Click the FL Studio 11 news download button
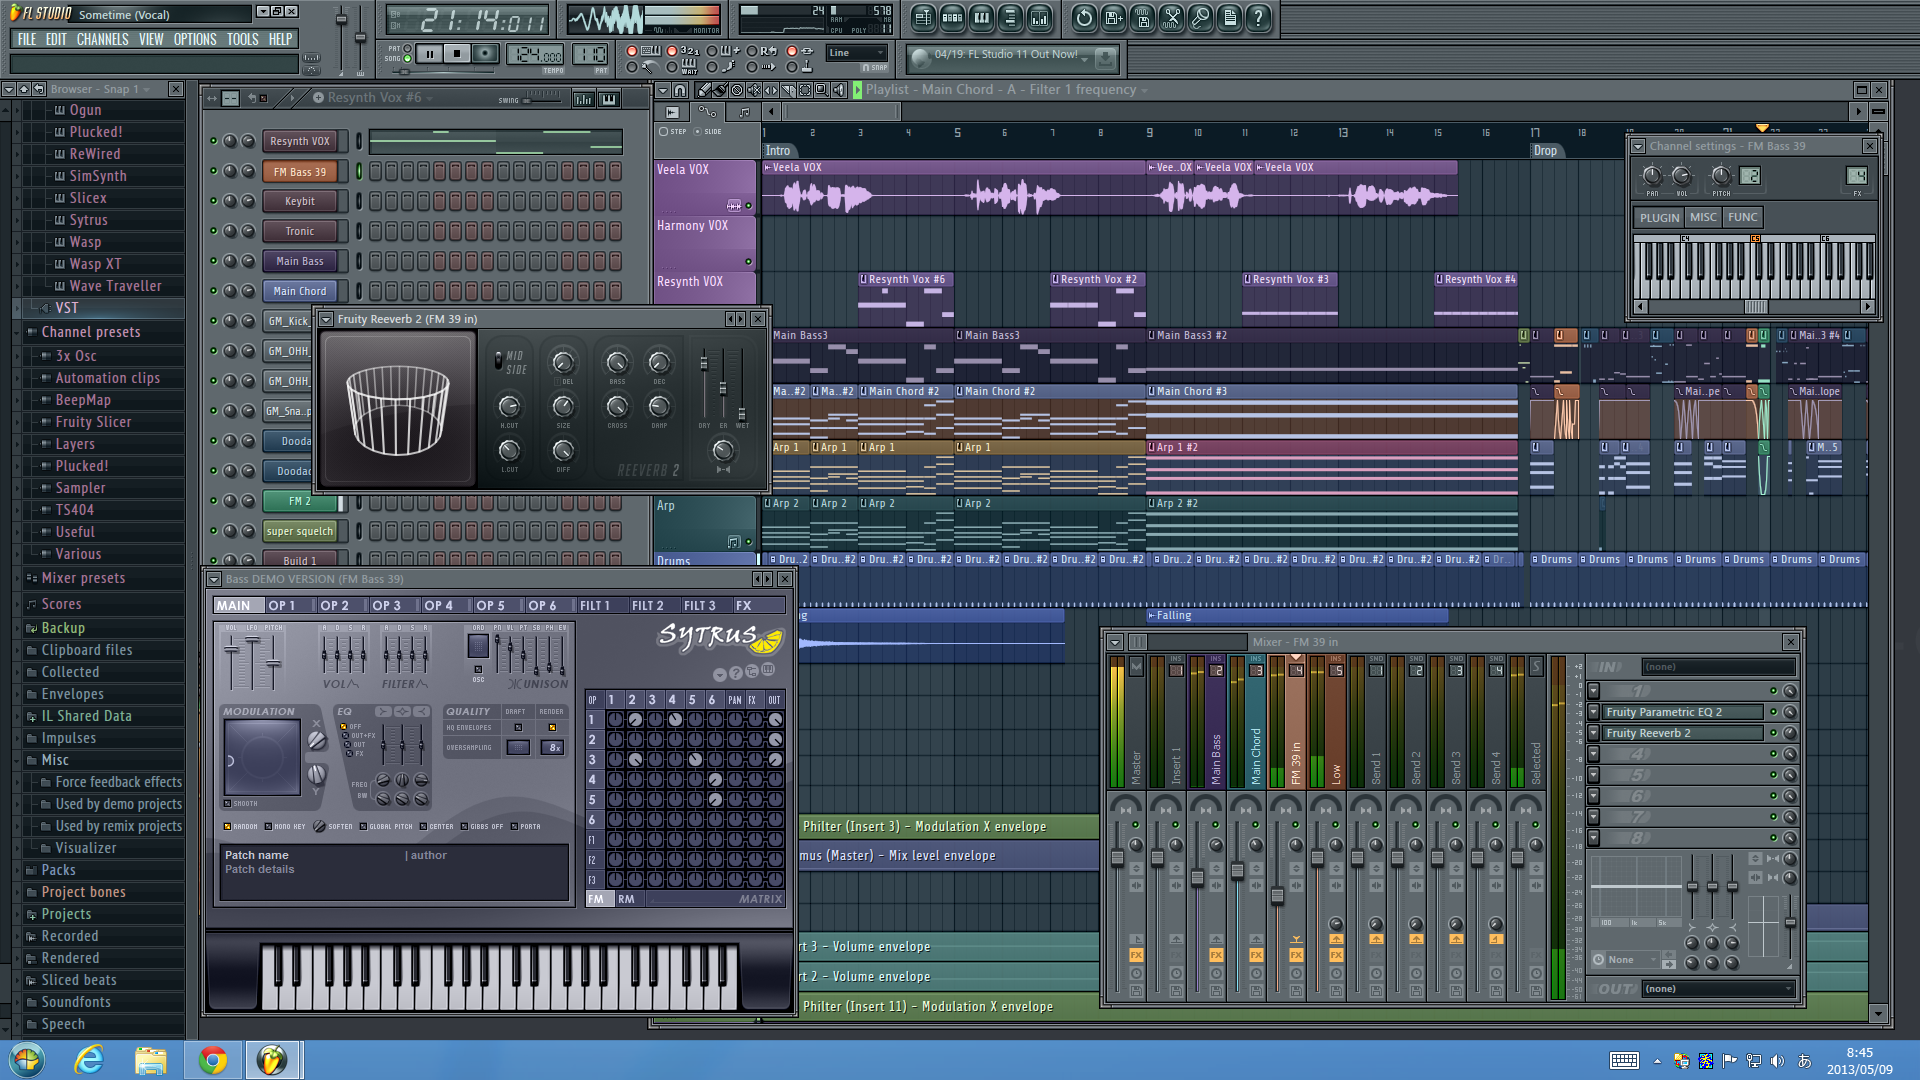The image size is (1920, 1080). coord(1105,59)
